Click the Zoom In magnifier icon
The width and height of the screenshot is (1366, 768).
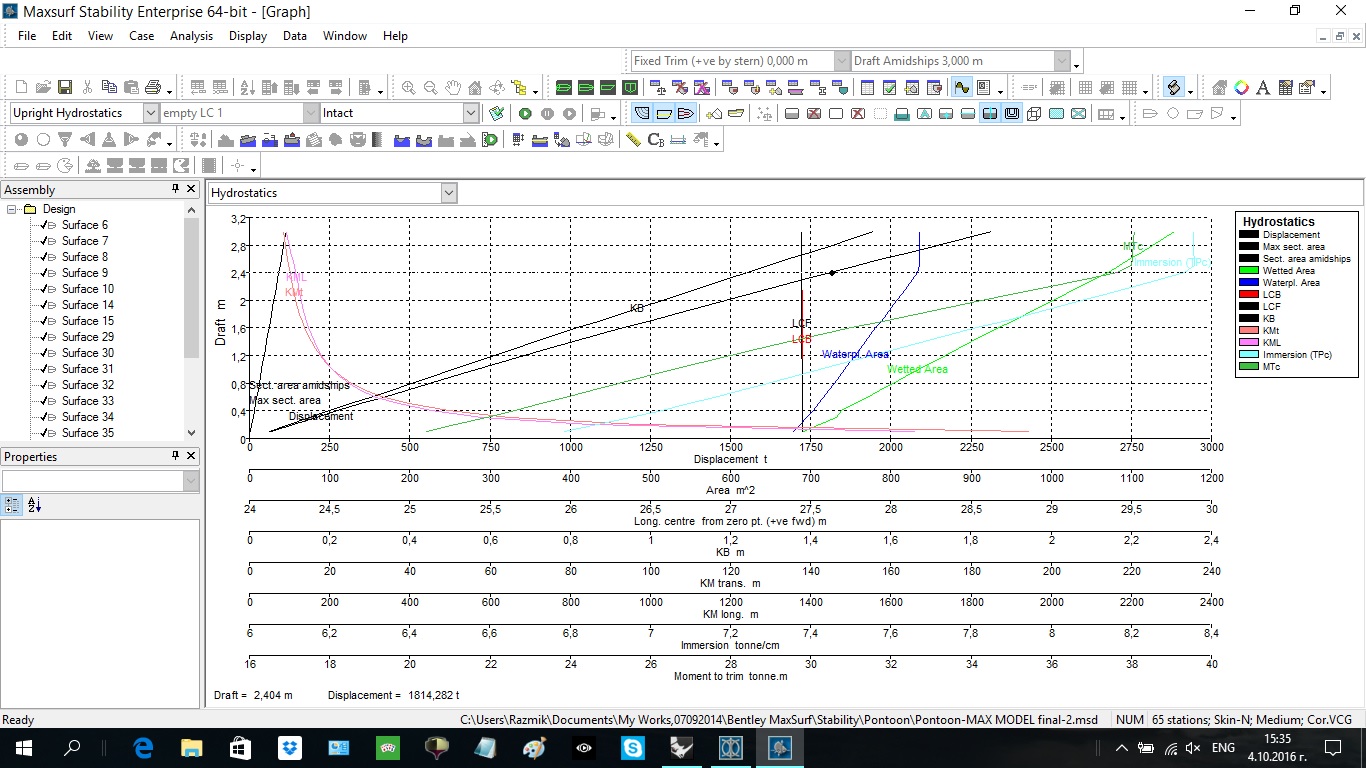[x=409, y=88]
